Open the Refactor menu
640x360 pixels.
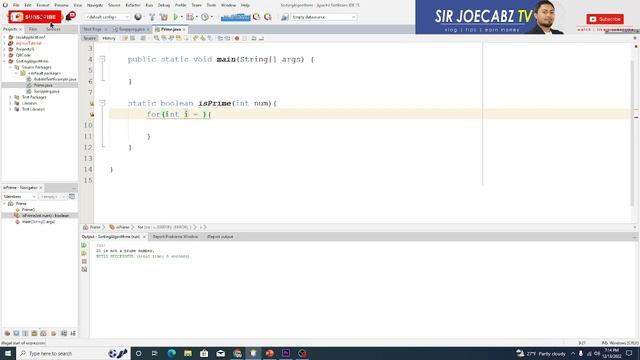pos(133,5)
